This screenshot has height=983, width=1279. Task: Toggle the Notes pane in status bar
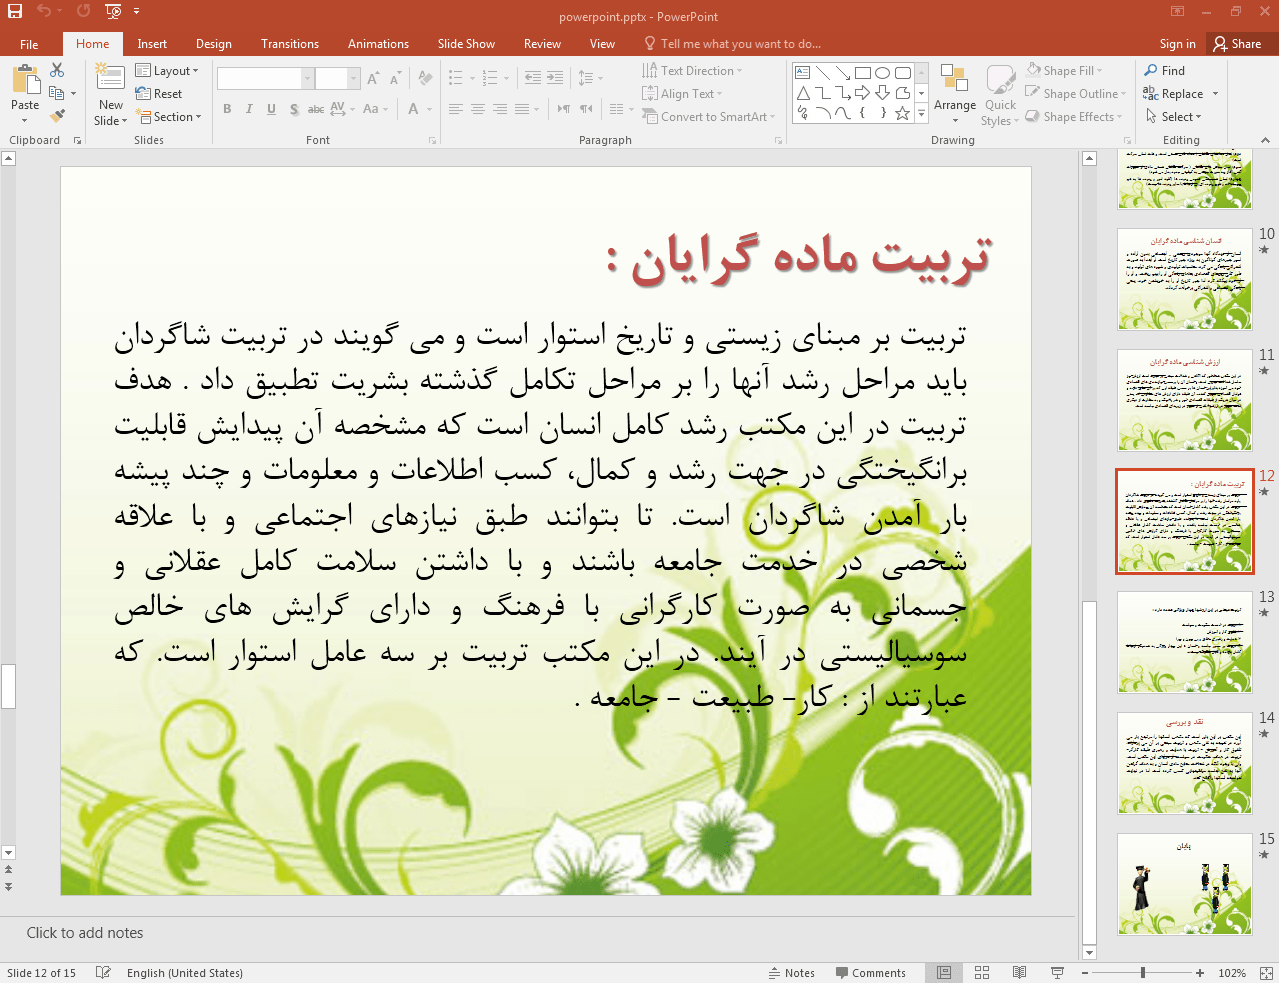(791, 972)
